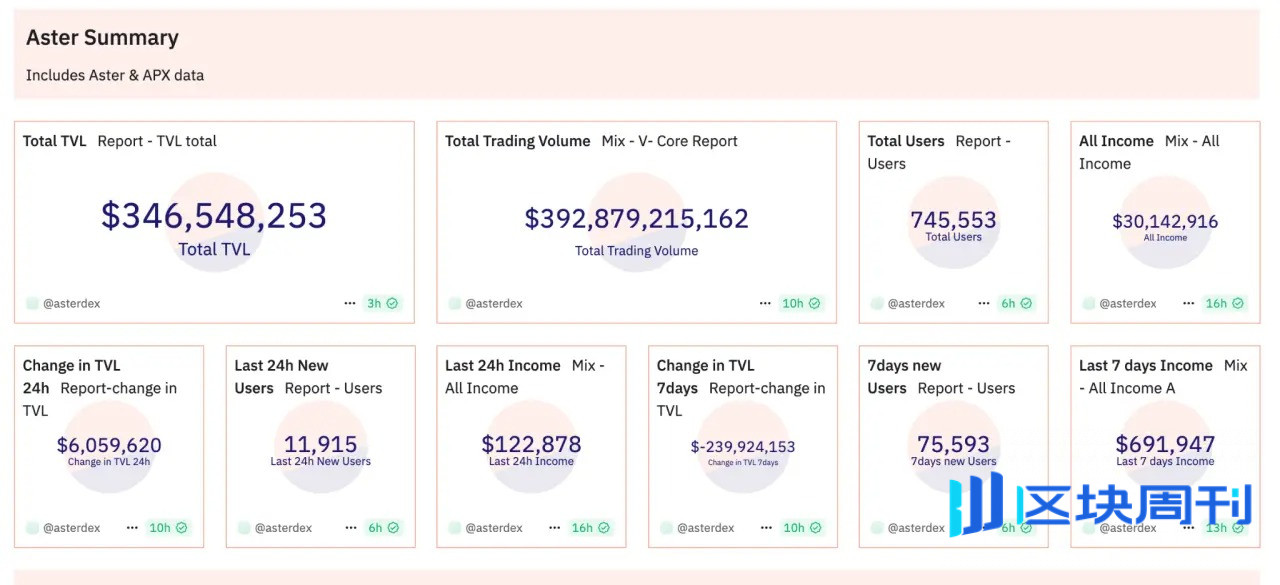Click the 16h refresh badge on All Income
The width and height of the screenshot is (1280, 585).
coord(1223,303)
